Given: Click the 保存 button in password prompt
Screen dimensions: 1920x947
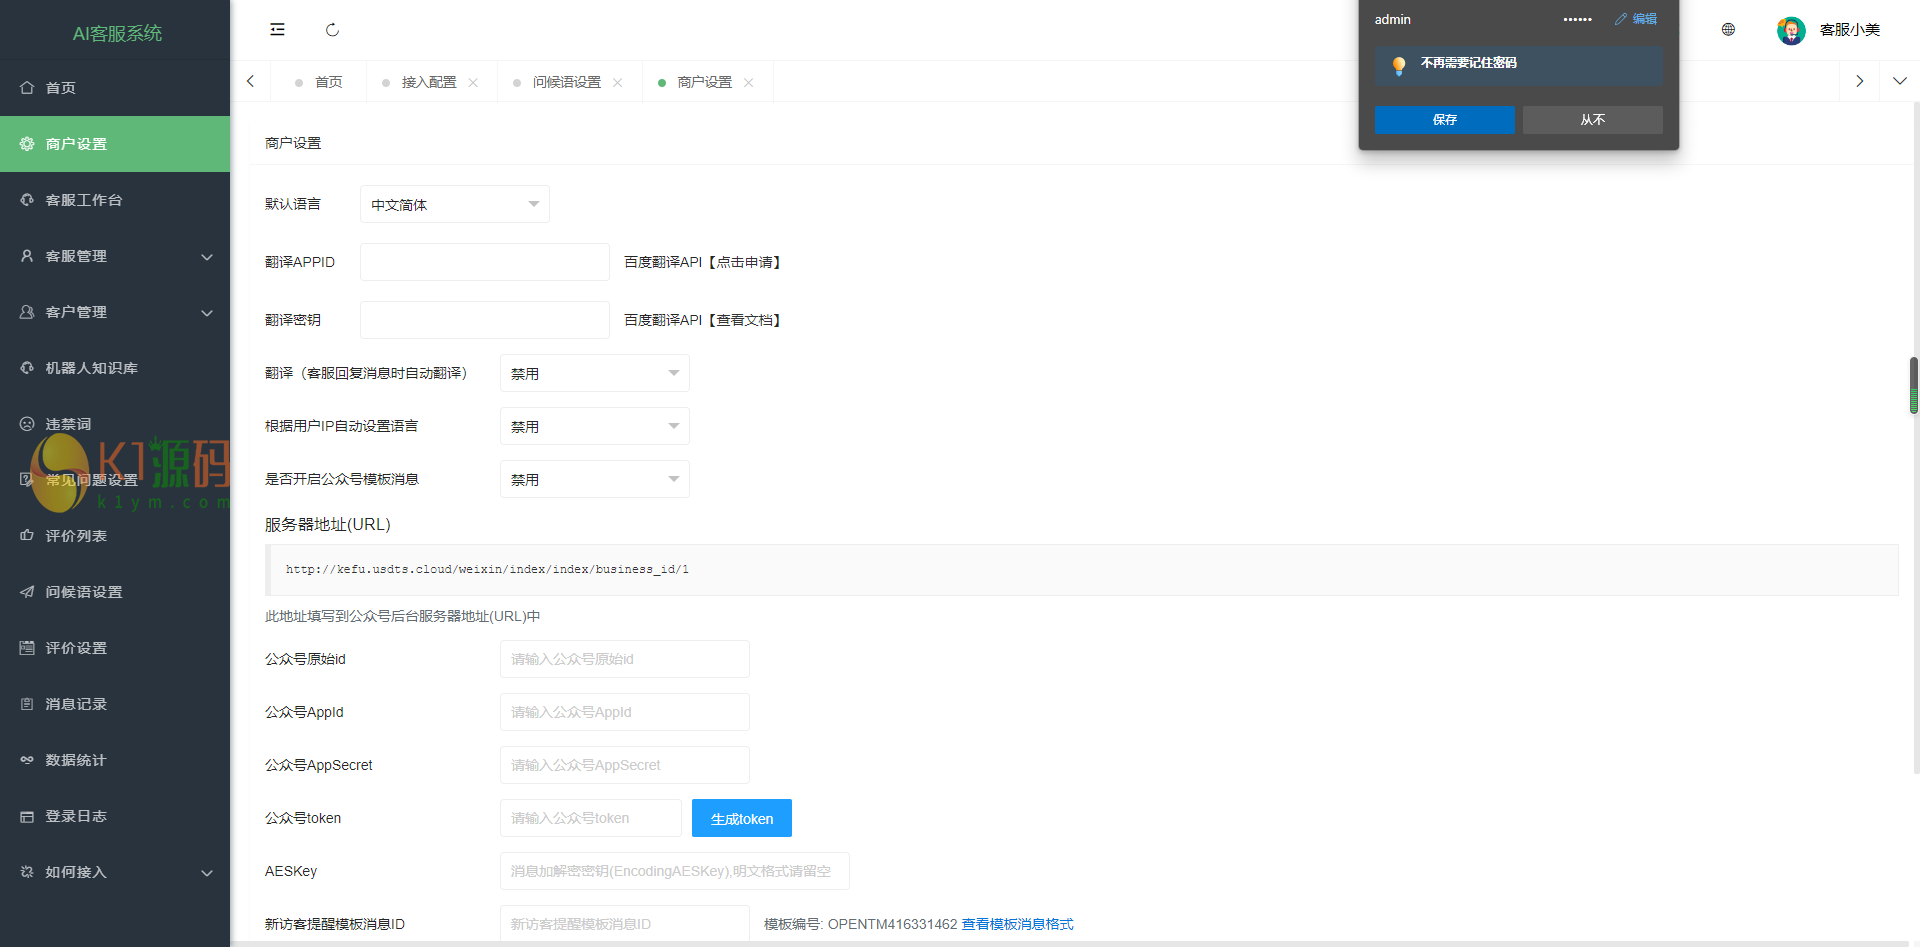Looking at the screenshot, I should [1444, 120].
